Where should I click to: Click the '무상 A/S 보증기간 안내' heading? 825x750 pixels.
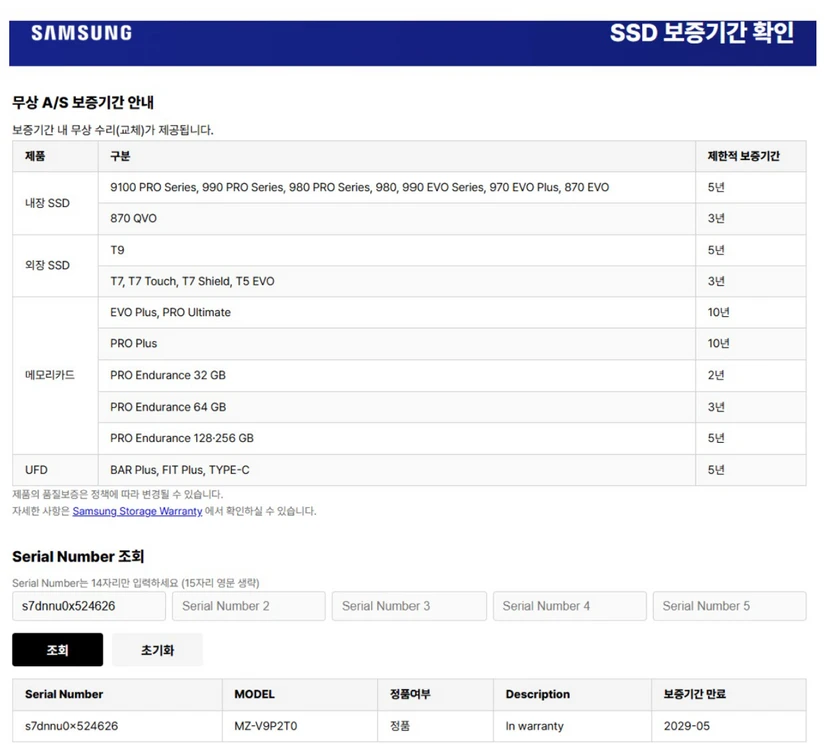pyautogui.click(x=83, y=102)
